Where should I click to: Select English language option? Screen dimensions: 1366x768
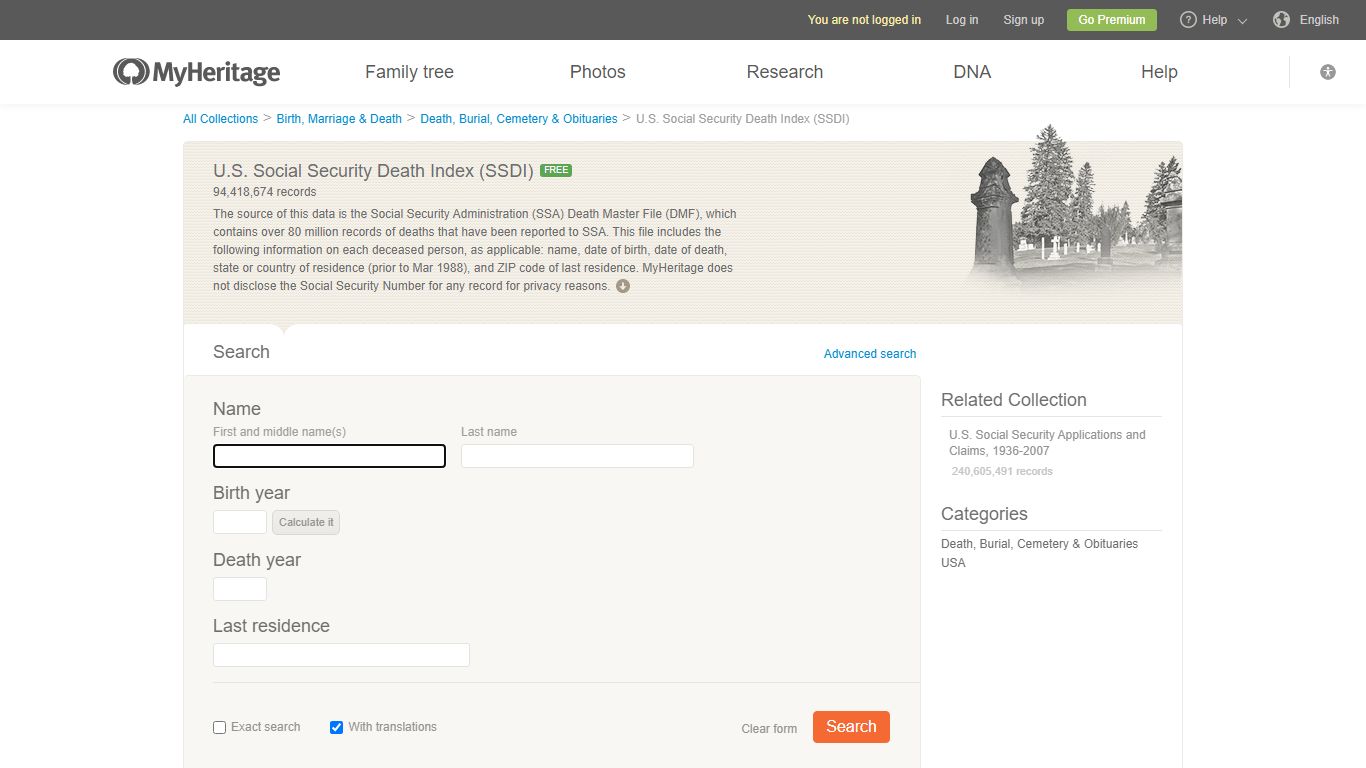(1319, 20)
